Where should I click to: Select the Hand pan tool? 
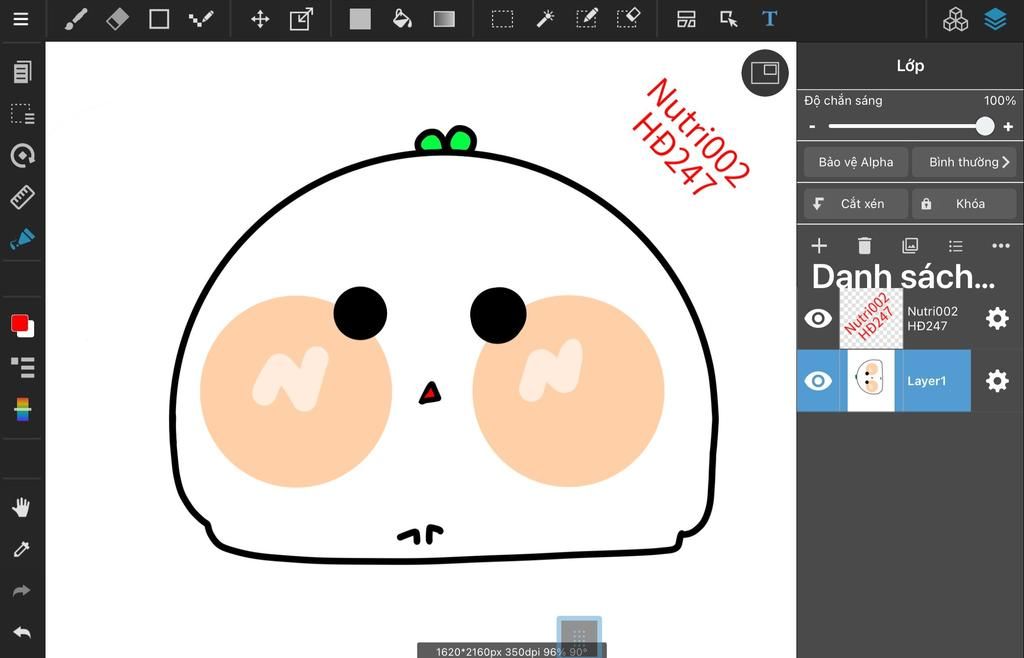pos(21,507)
